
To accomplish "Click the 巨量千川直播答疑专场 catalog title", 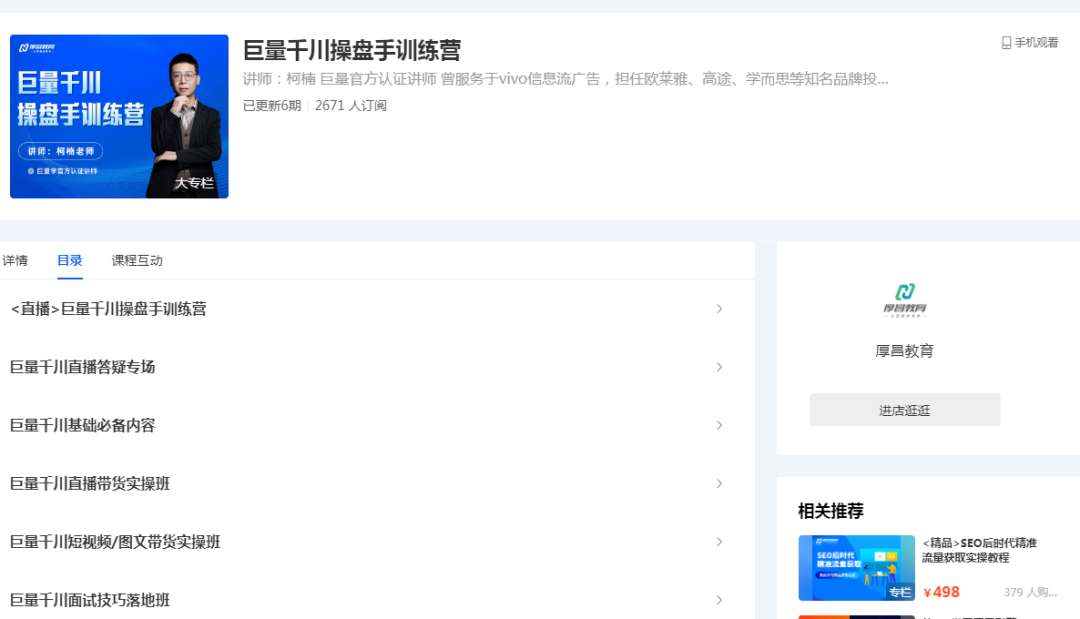I will (83, 367).
